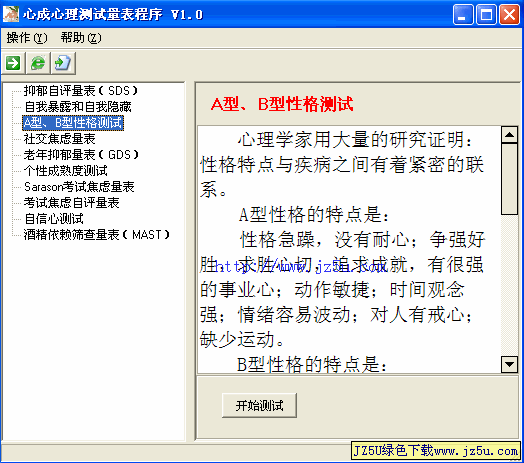Open the 操作(Y) menu

[x=27, y=38]
